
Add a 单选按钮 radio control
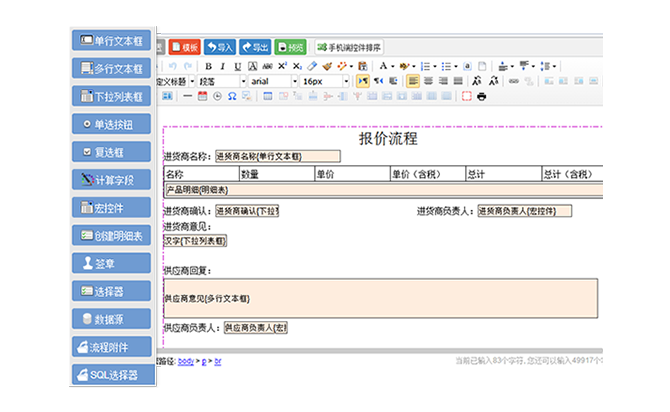click(112, 125)
